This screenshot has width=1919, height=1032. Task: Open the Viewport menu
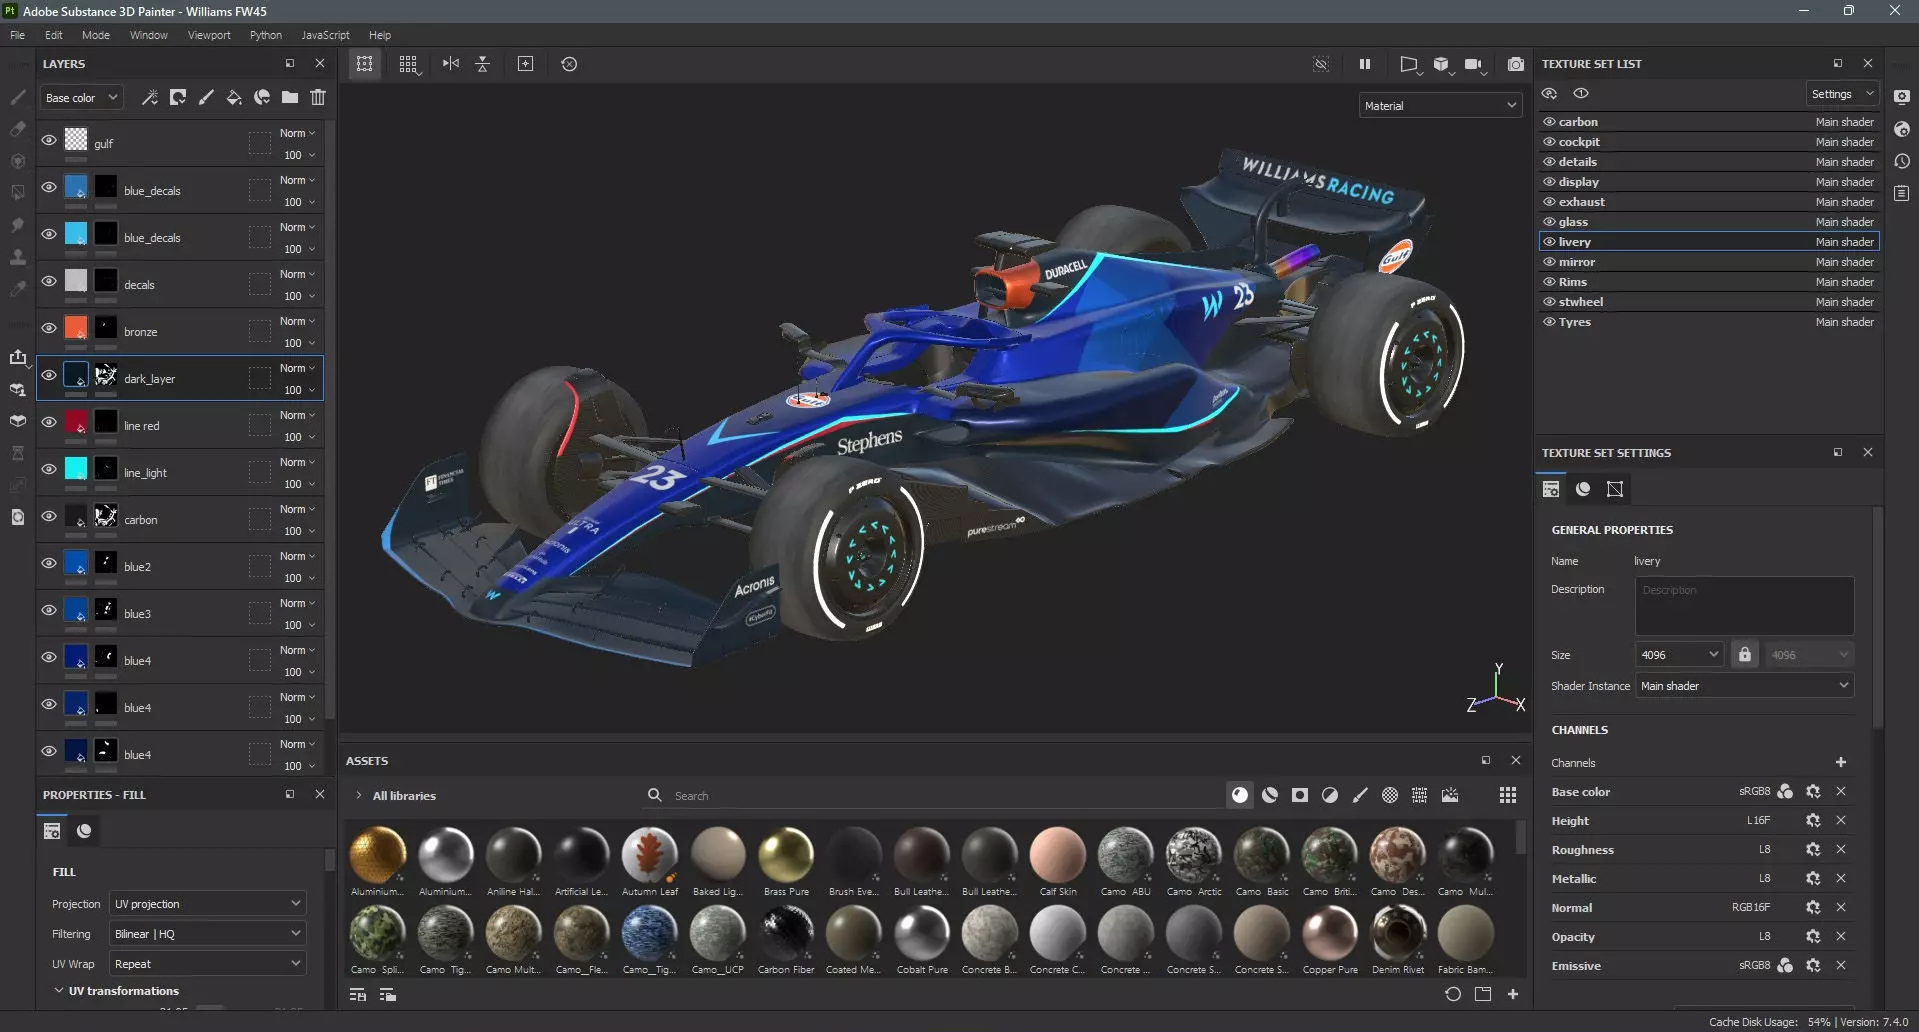point(209,35)
